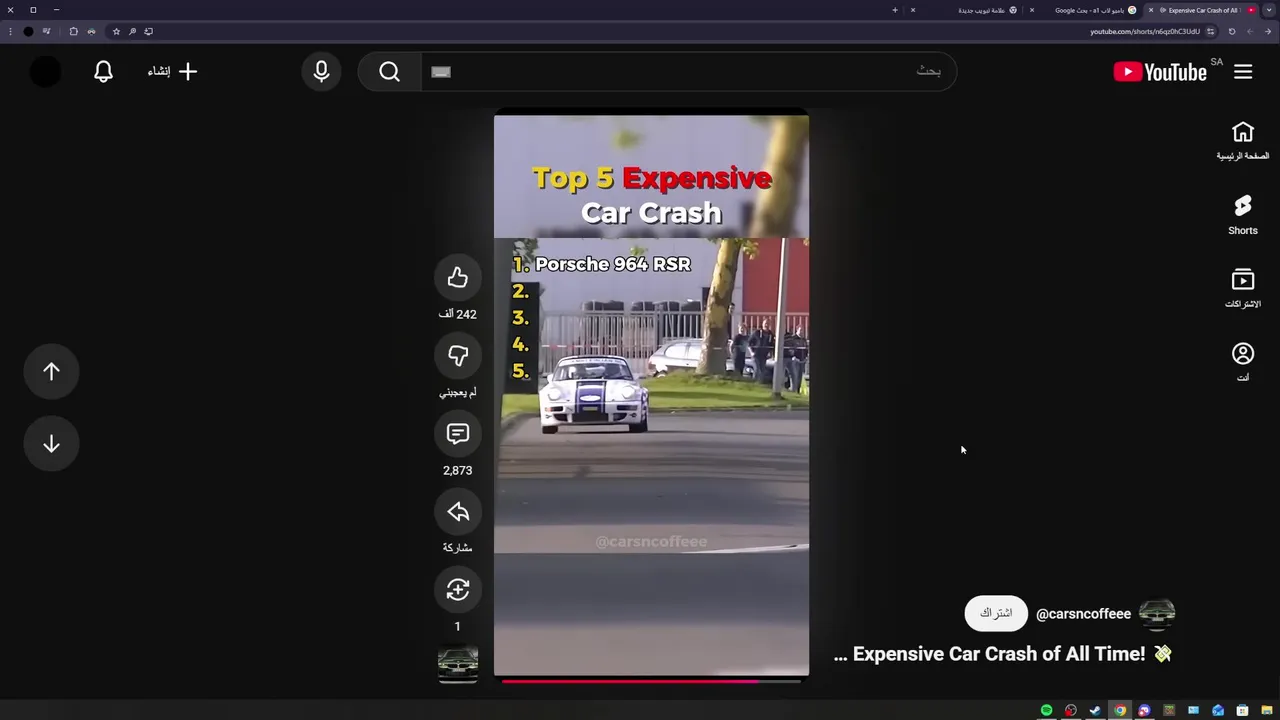Open the You (أنت) sidebar entry
The width and height of the screenshot is (1280, 720).
click(1243, 363)
